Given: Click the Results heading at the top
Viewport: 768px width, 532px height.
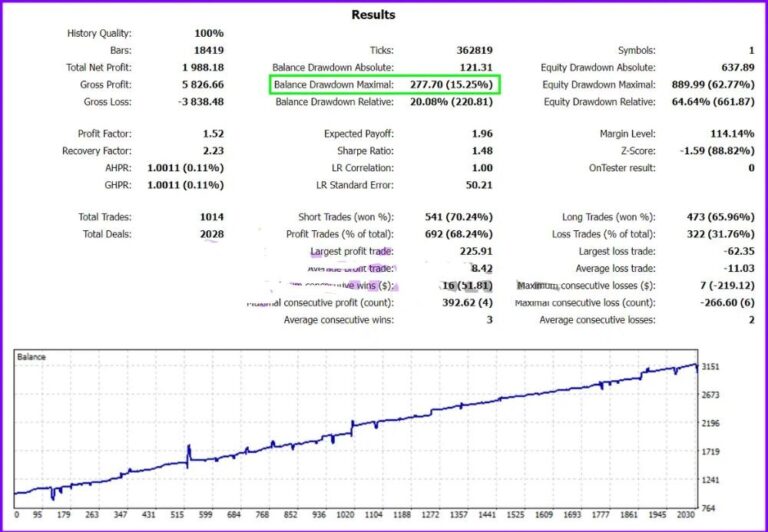Looking at the screenshot, I should (x=373, y=15).
